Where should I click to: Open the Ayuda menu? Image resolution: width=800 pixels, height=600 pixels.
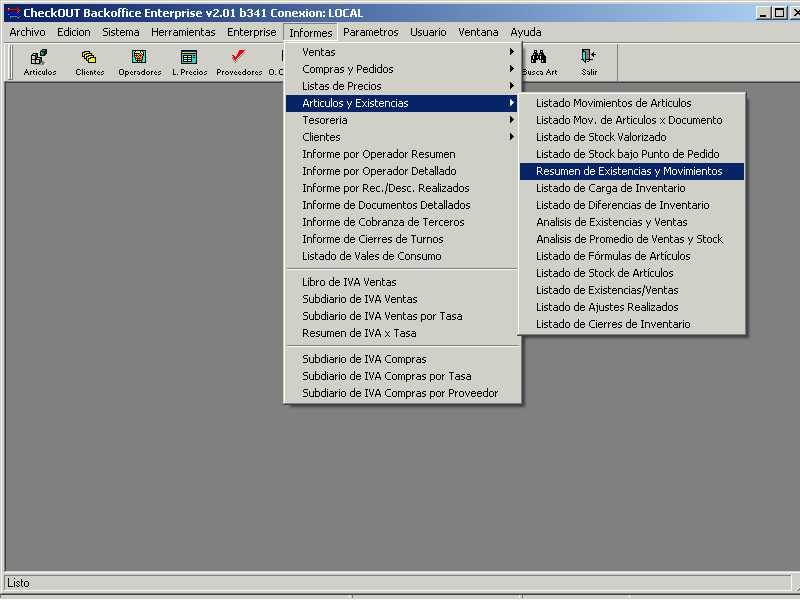pos(526,32)
